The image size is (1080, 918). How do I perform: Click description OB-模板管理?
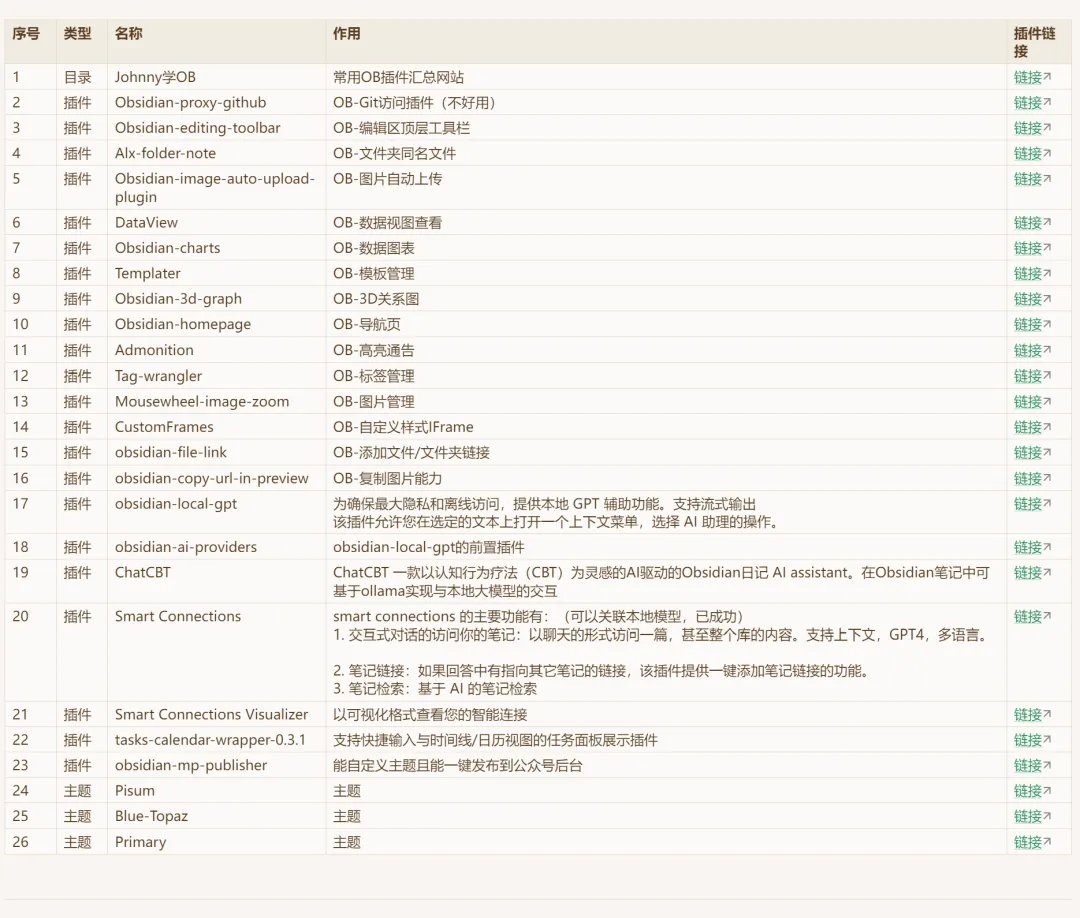click(x=373, y=273)
